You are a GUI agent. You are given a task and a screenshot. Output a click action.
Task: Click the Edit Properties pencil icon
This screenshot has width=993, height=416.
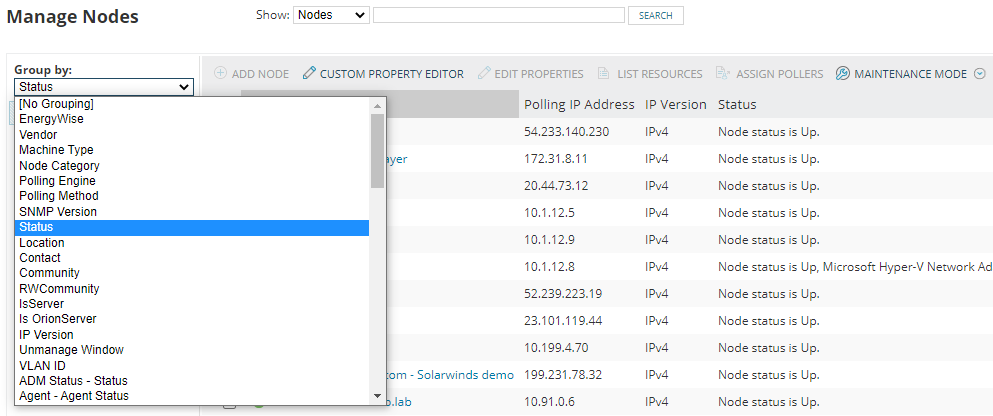[x=484, y=73]
